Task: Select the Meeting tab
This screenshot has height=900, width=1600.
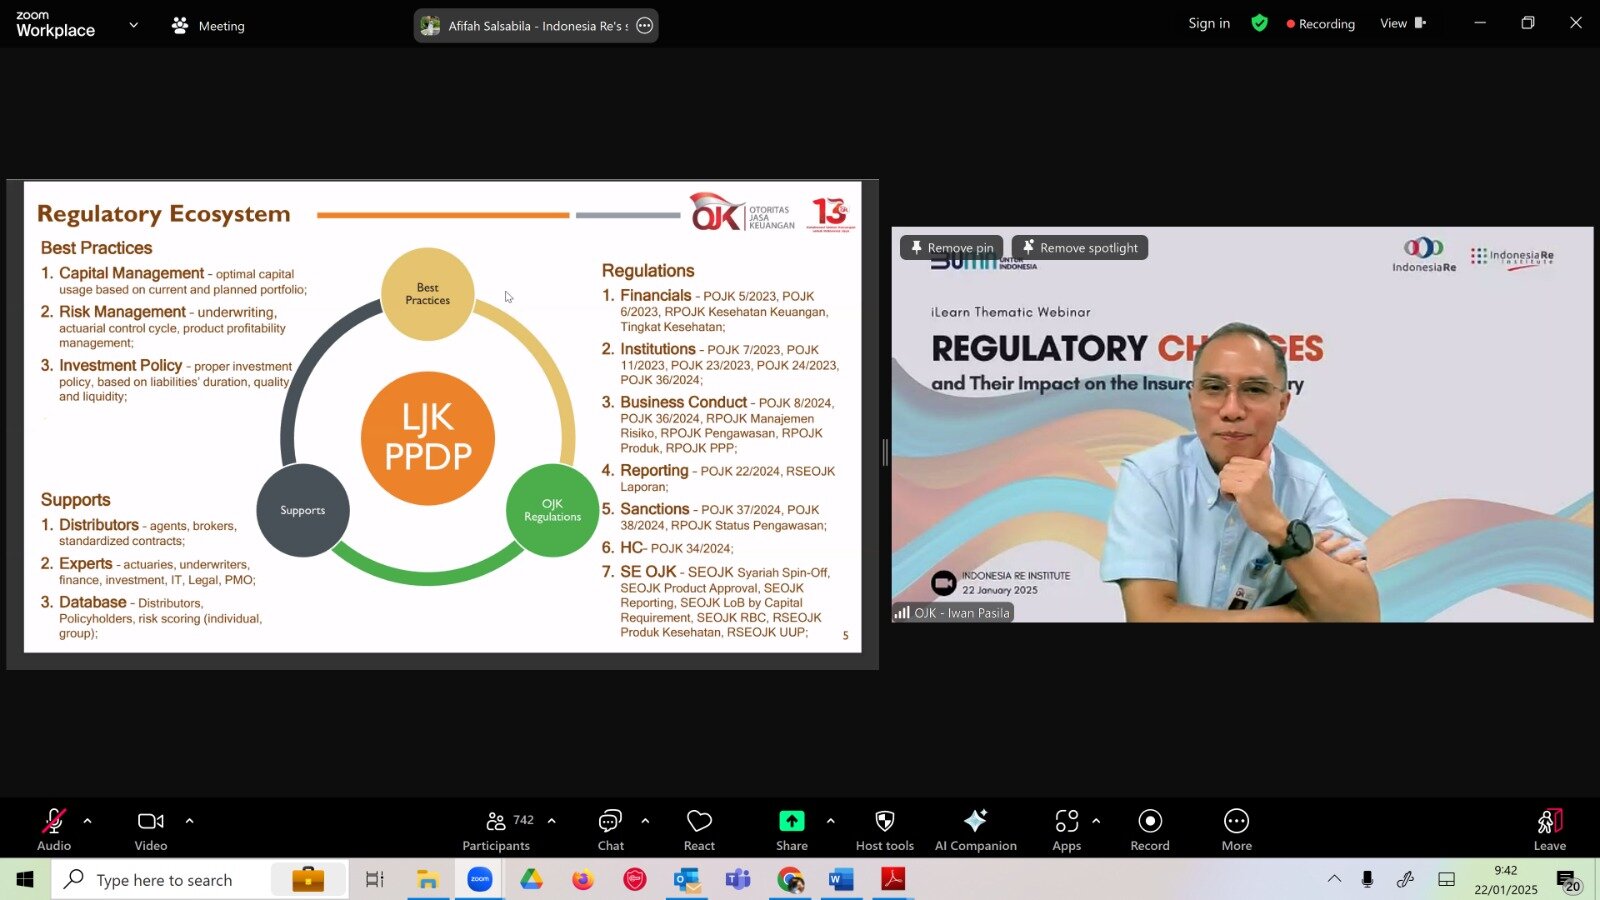Action: click(208, 26)
